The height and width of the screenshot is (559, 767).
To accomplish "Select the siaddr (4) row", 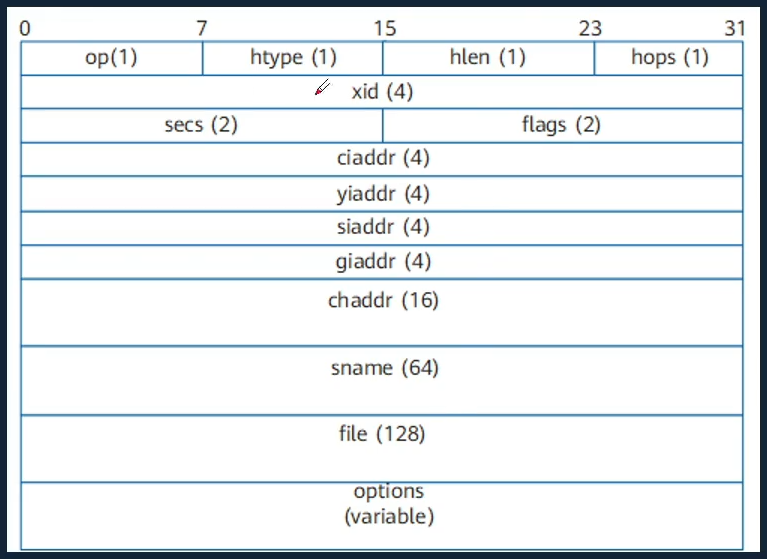I will [x=382, y=228].
